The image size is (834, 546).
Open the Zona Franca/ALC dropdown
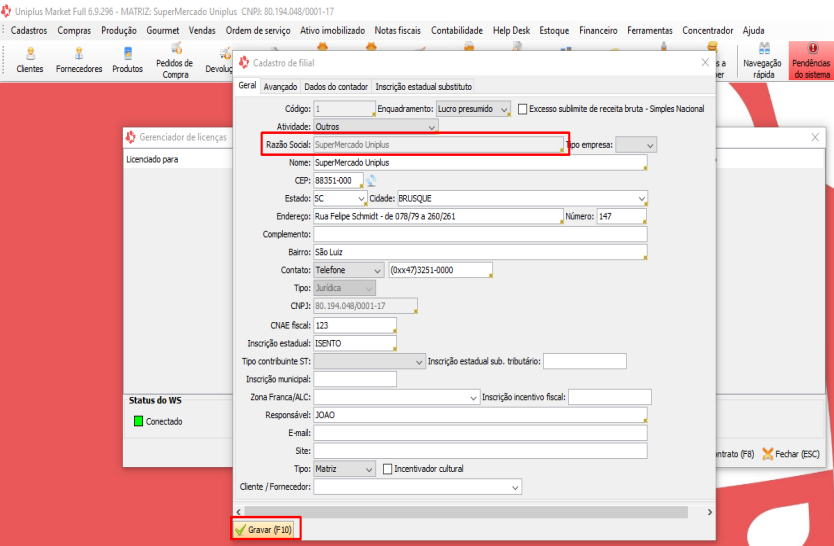396,397
